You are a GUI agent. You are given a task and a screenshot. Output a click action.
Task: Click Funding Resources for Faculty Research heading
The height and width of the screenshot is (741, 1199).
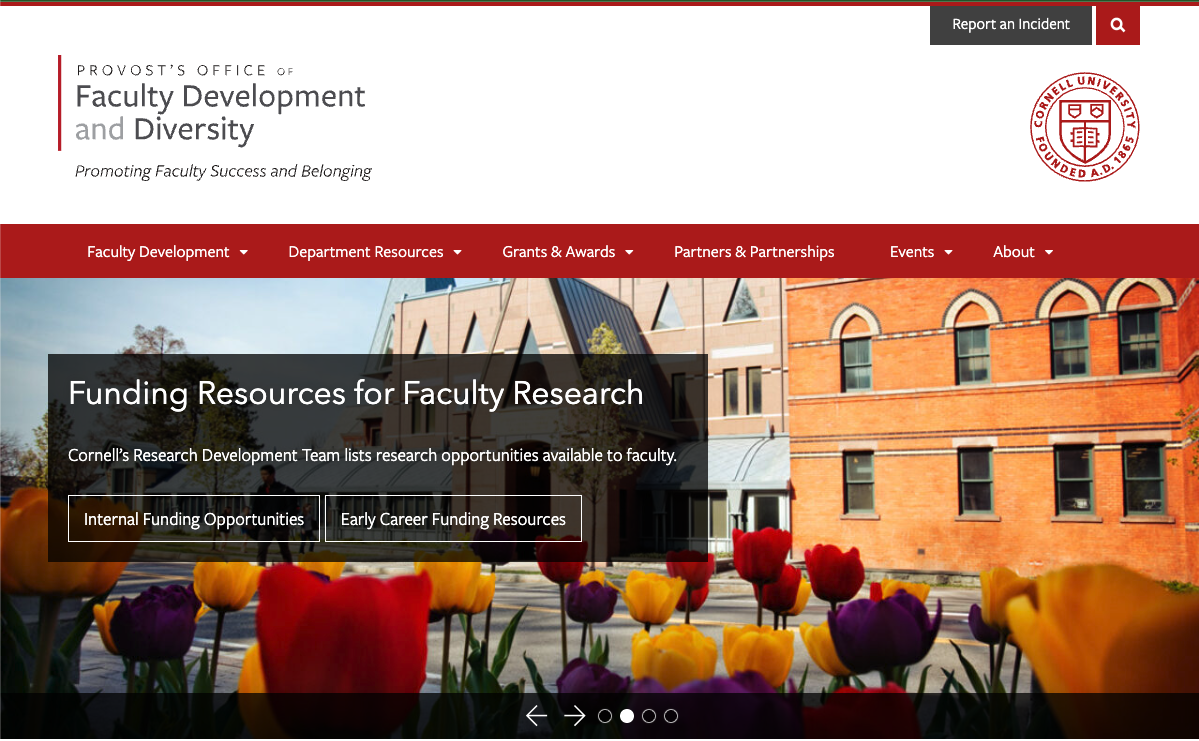[356, 394]
